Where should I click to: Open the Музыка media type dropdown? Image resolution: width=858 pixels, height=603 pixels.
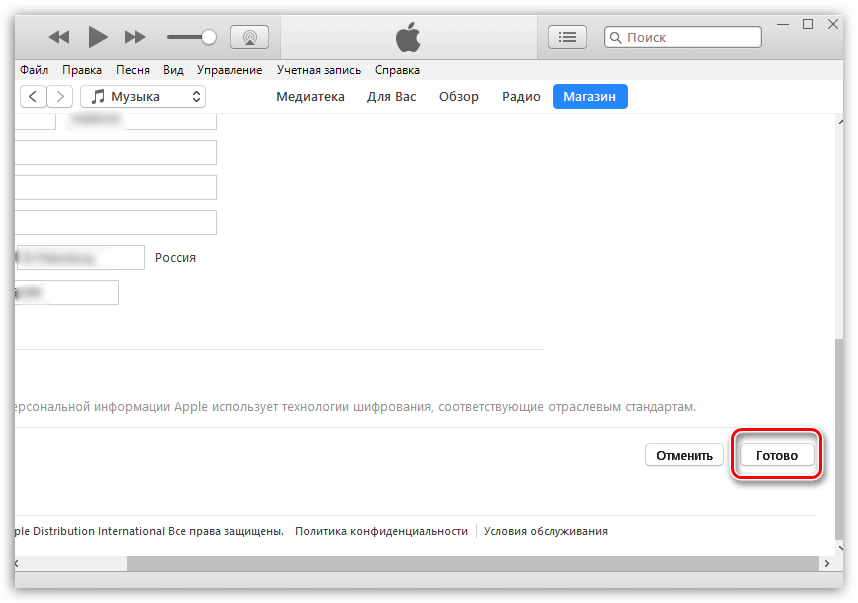[143, 96]
